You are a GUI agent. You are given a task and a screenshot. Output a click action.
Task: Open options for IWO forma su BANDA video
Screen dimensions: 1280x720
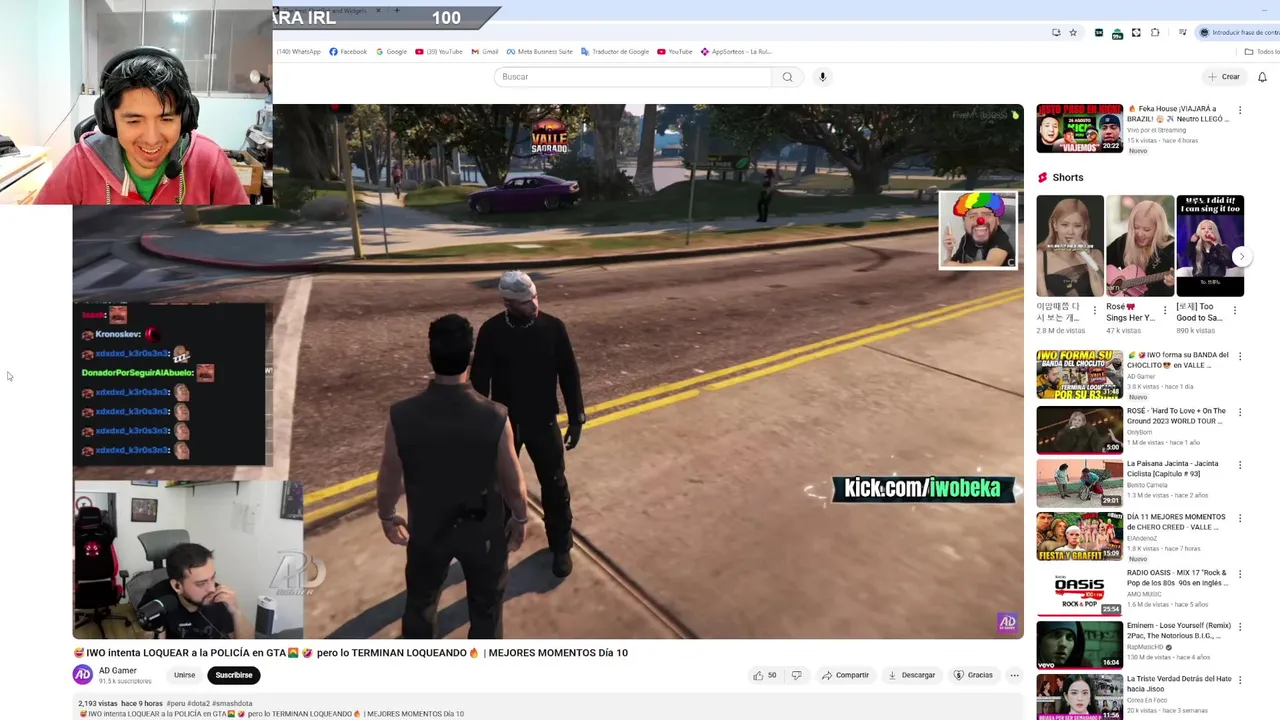pos(1240,356)
